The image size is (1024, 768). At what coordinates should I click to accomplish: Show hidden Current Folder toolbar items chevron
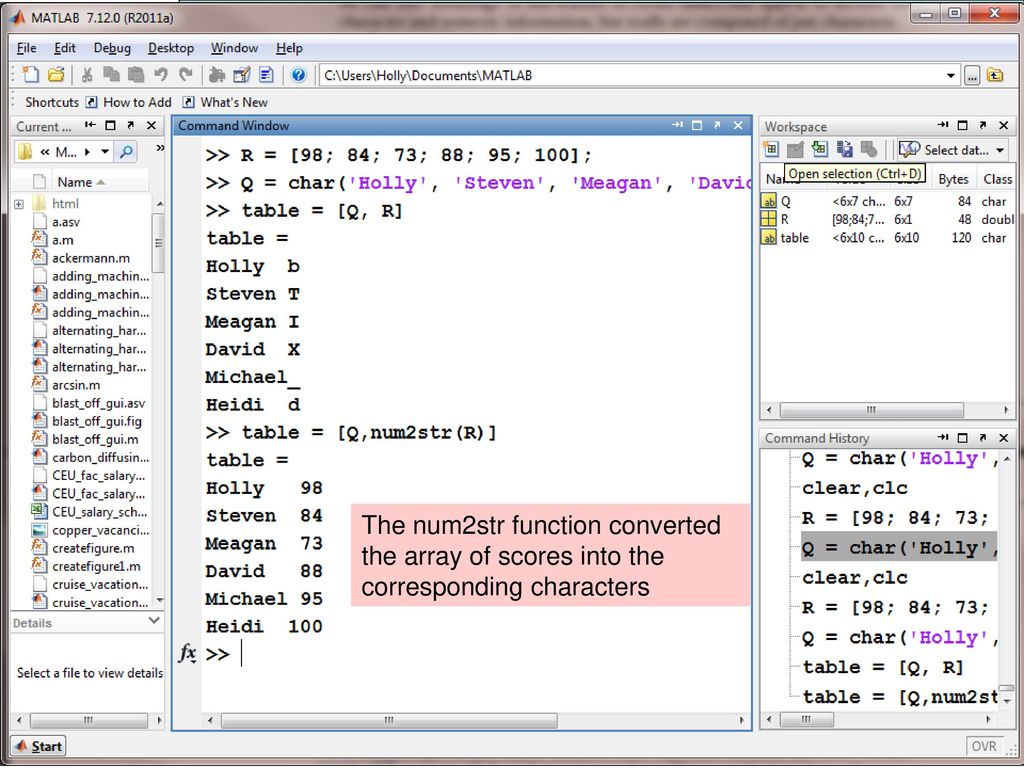click(160, 148)
